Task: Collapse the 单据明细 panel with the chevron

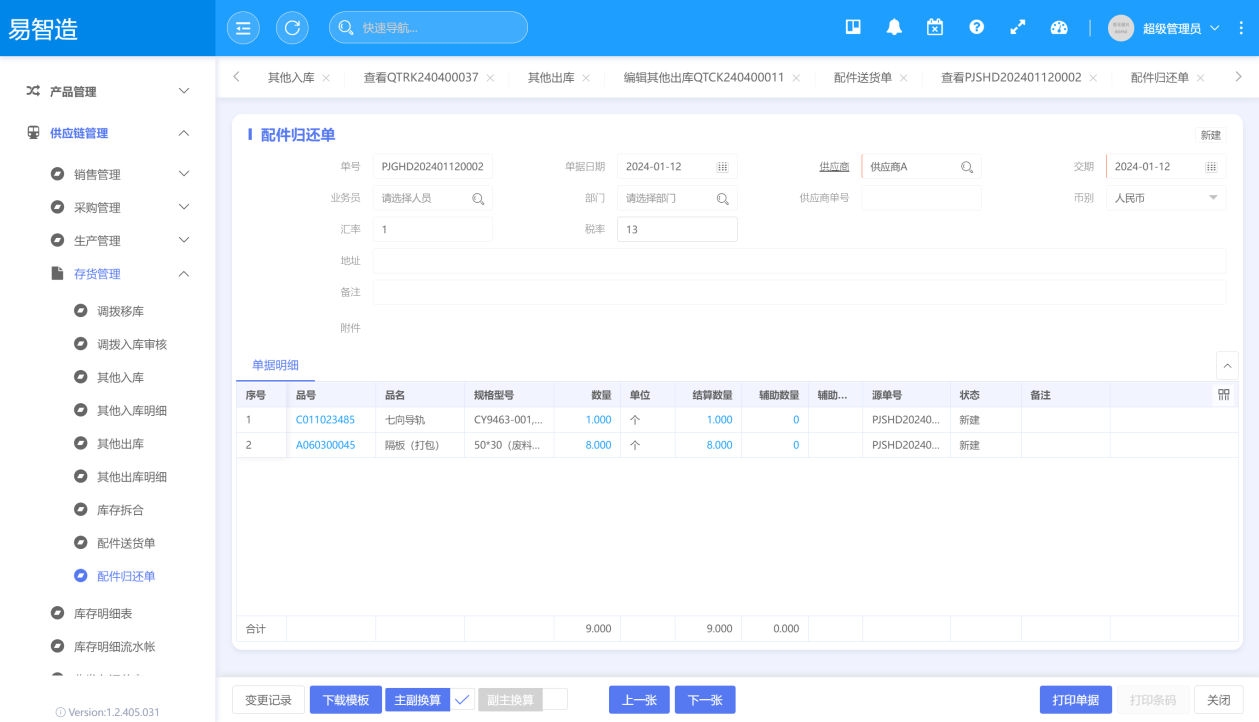Action: (1227, 366)
